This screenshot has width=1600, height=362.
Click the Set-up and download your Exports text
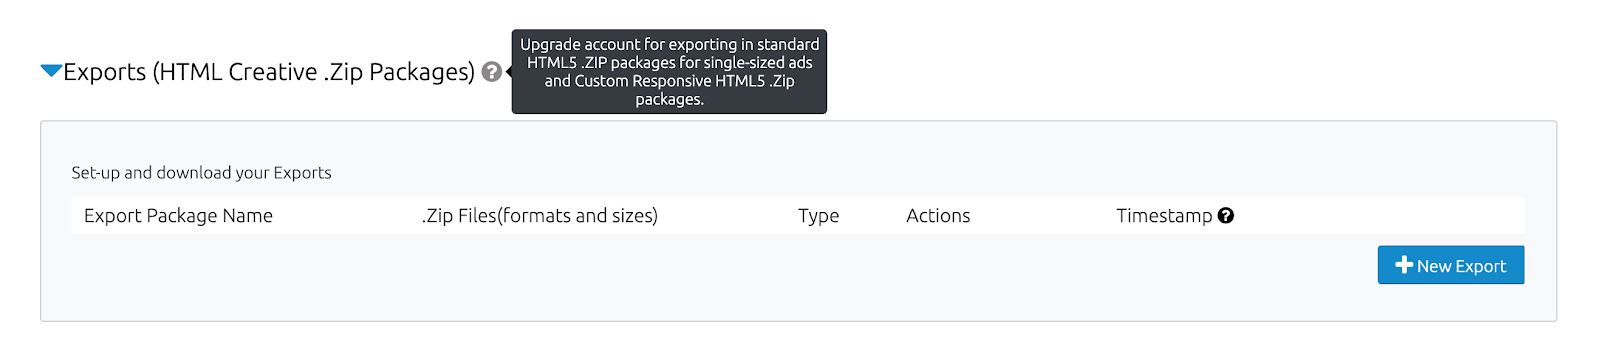(x=201, y=173)
